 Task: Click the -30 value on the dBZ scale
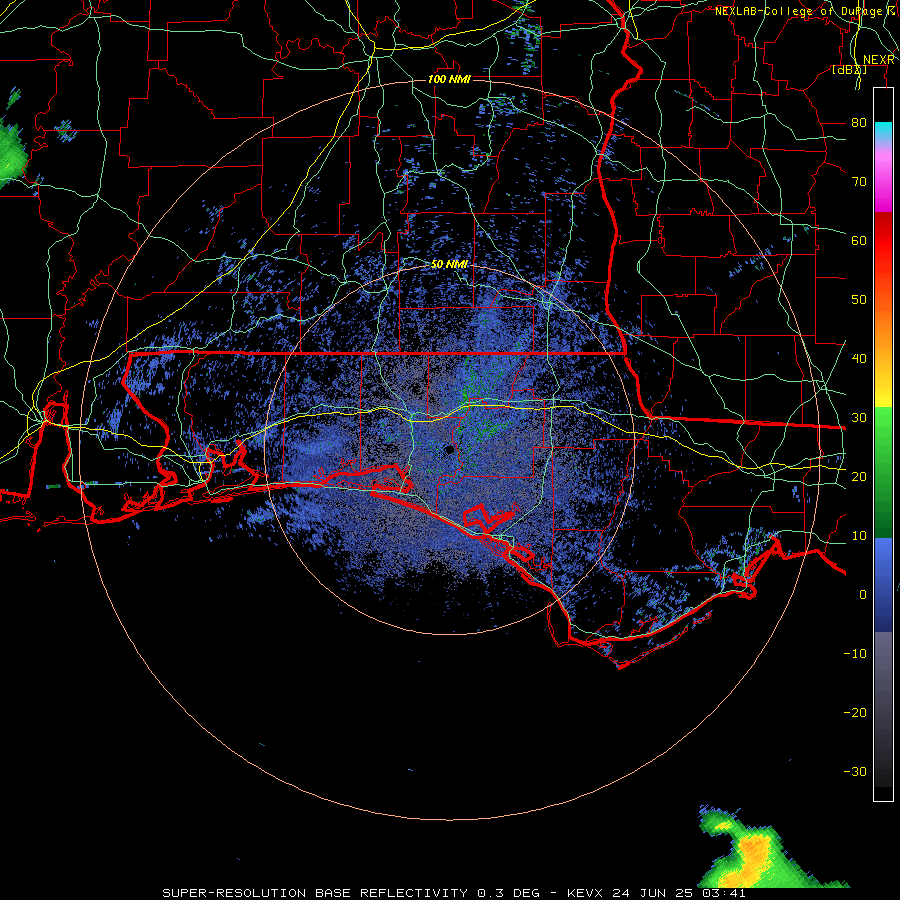click(855, 771)
